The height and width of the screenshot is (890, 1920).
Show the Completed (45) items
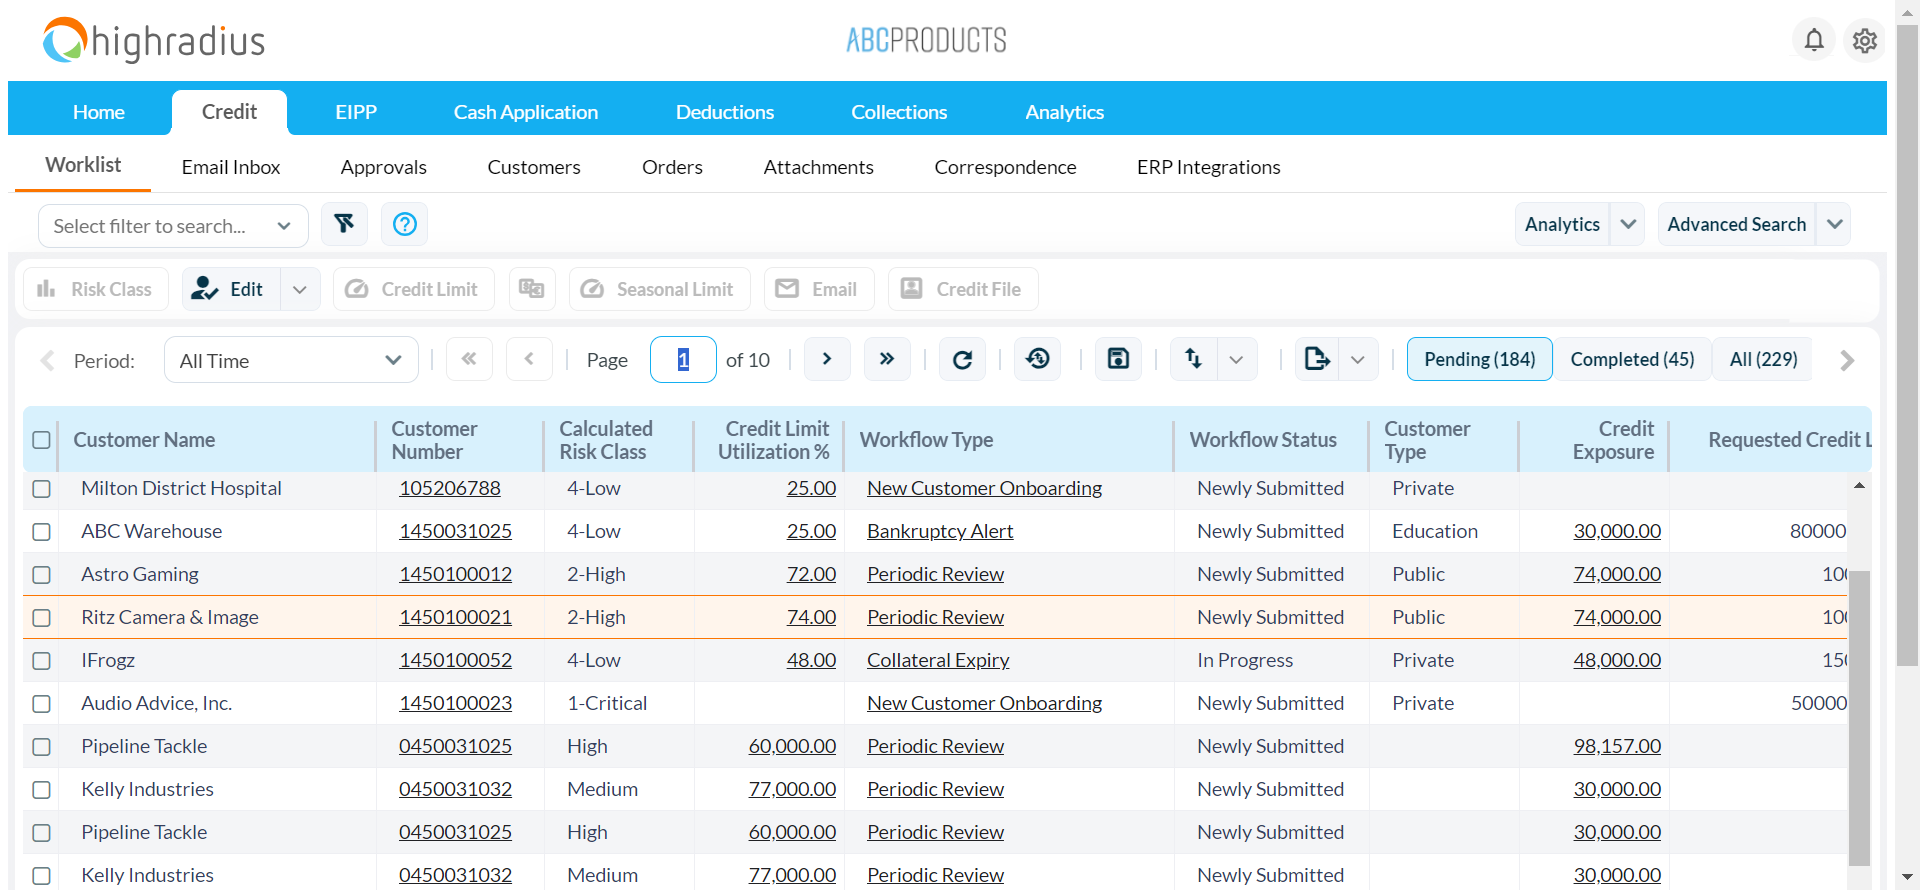(1632, 359)
